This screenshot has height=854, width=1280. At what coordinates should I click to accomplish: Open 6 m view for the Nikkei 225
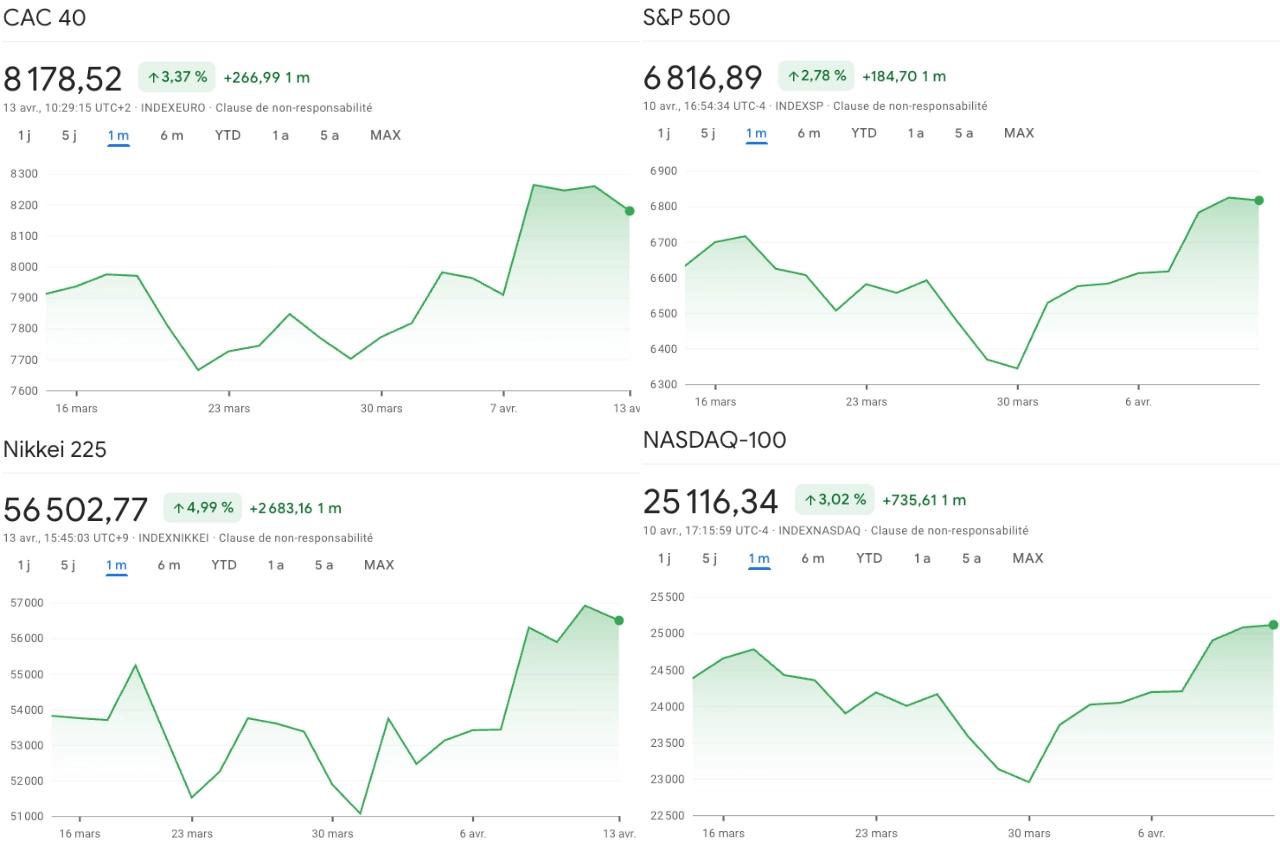click(x=170, y=565)
